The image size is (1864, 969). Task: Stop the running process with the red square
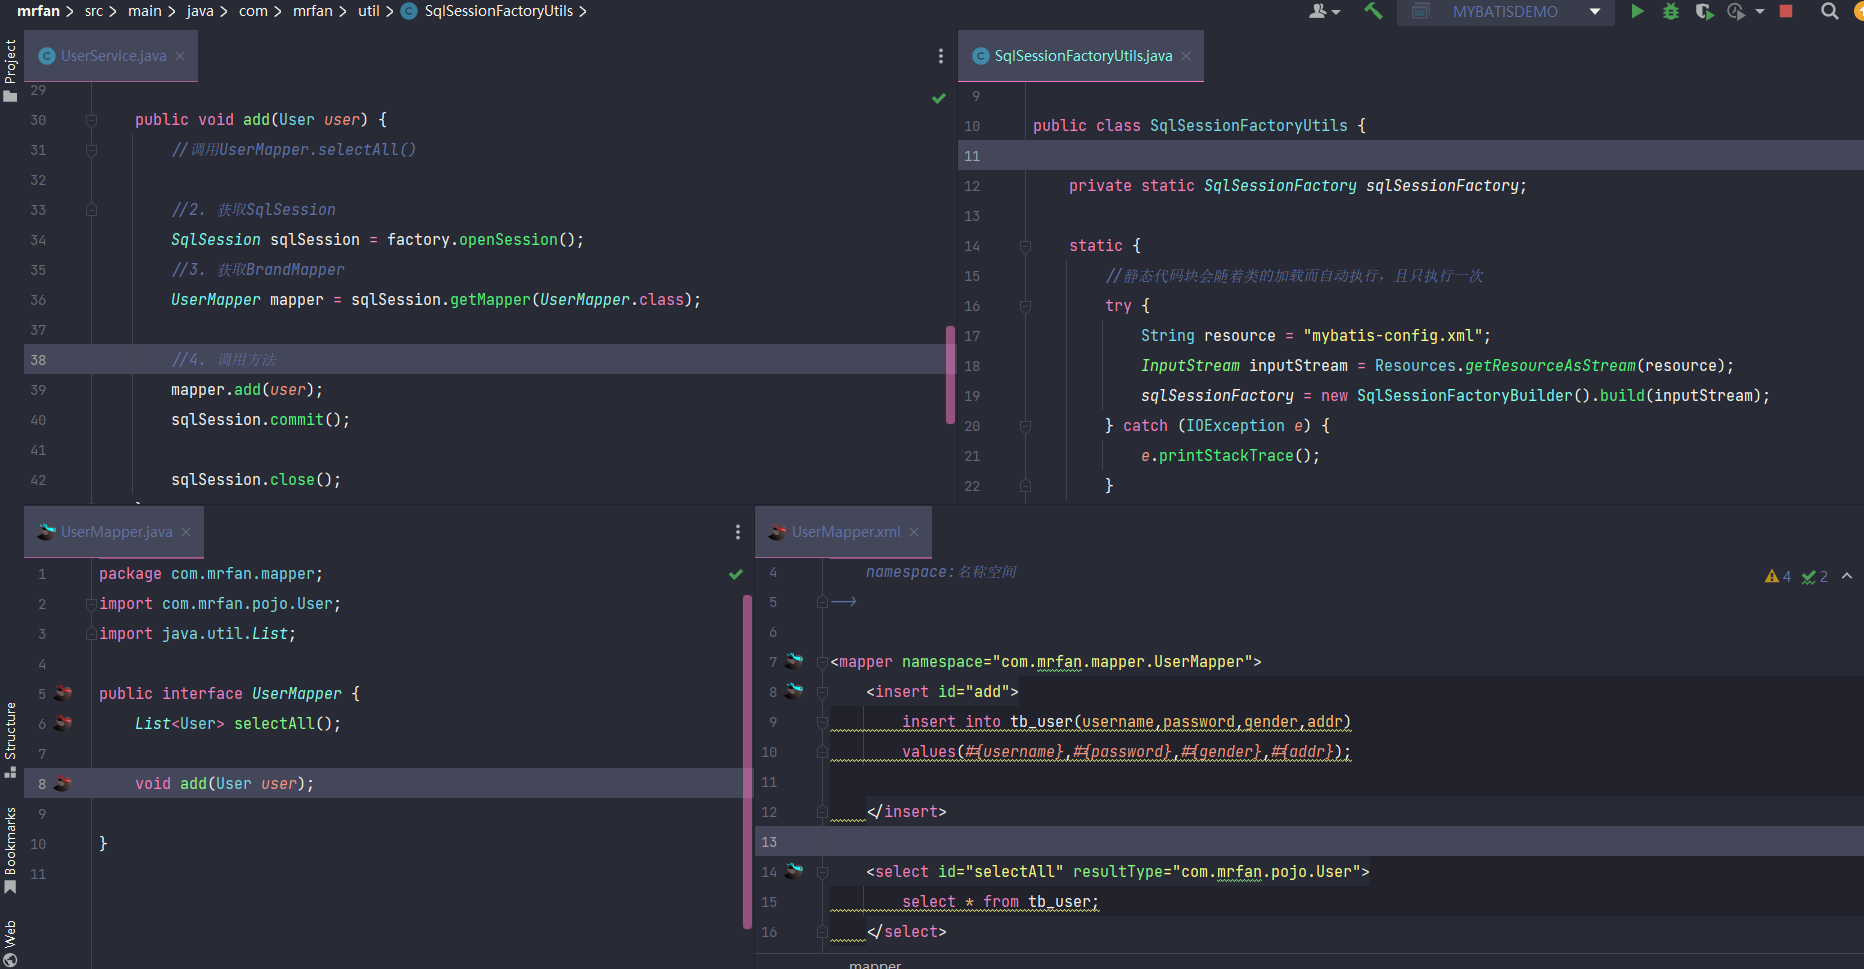click(x=1786, y=12)
